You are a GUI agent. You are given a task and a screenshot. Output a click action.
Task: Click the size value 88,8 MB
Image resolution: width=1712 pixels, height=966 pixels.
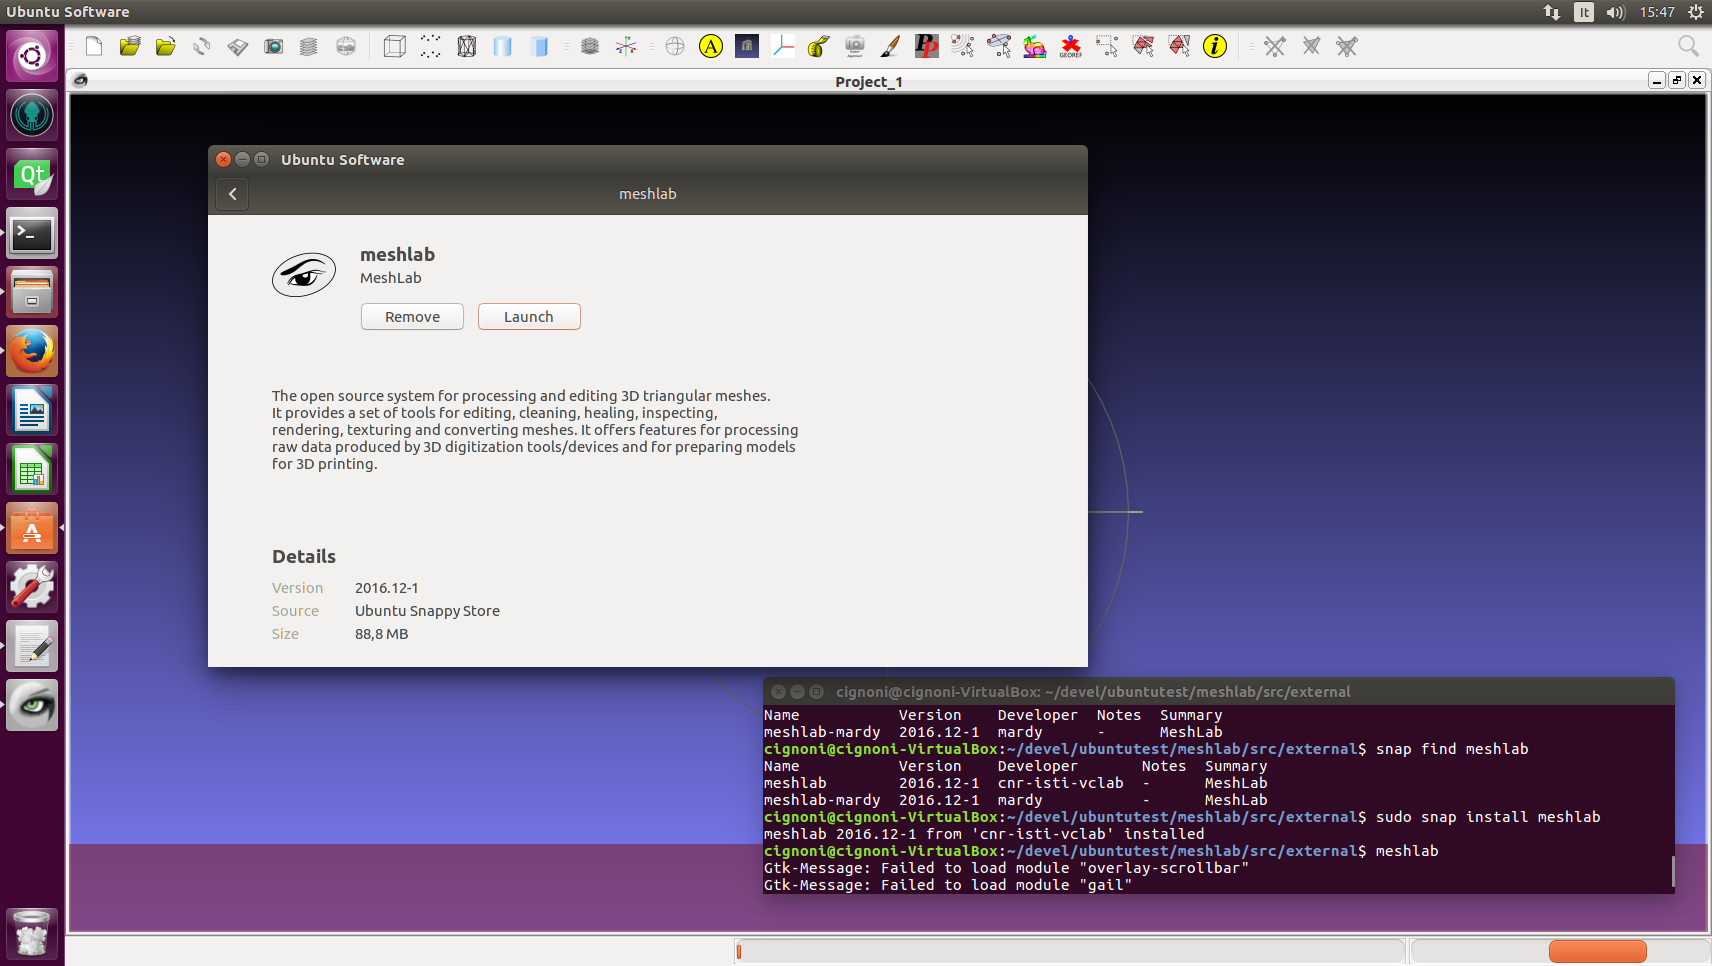point(382,634)
